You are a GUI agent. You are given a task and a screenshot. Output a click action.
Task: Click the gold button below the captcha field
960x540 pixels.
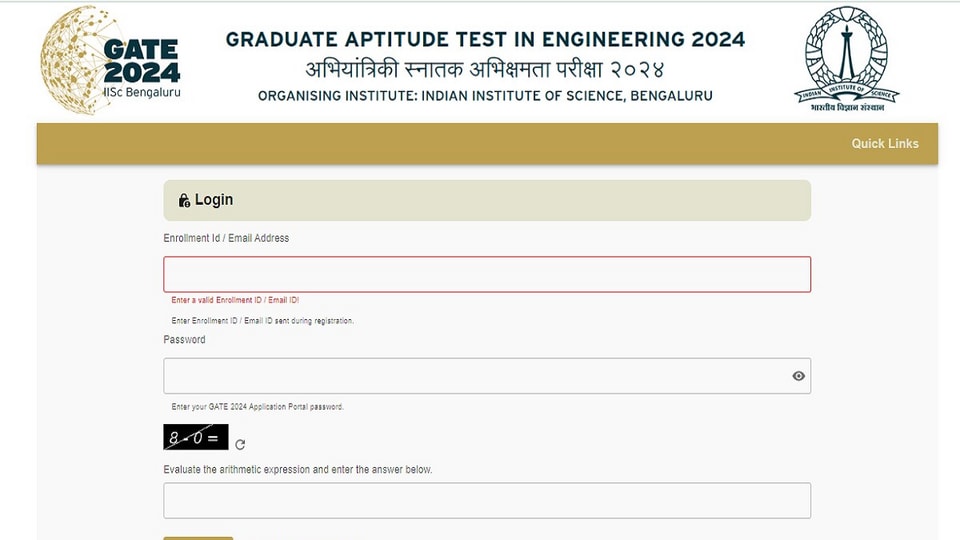(198, 538)
